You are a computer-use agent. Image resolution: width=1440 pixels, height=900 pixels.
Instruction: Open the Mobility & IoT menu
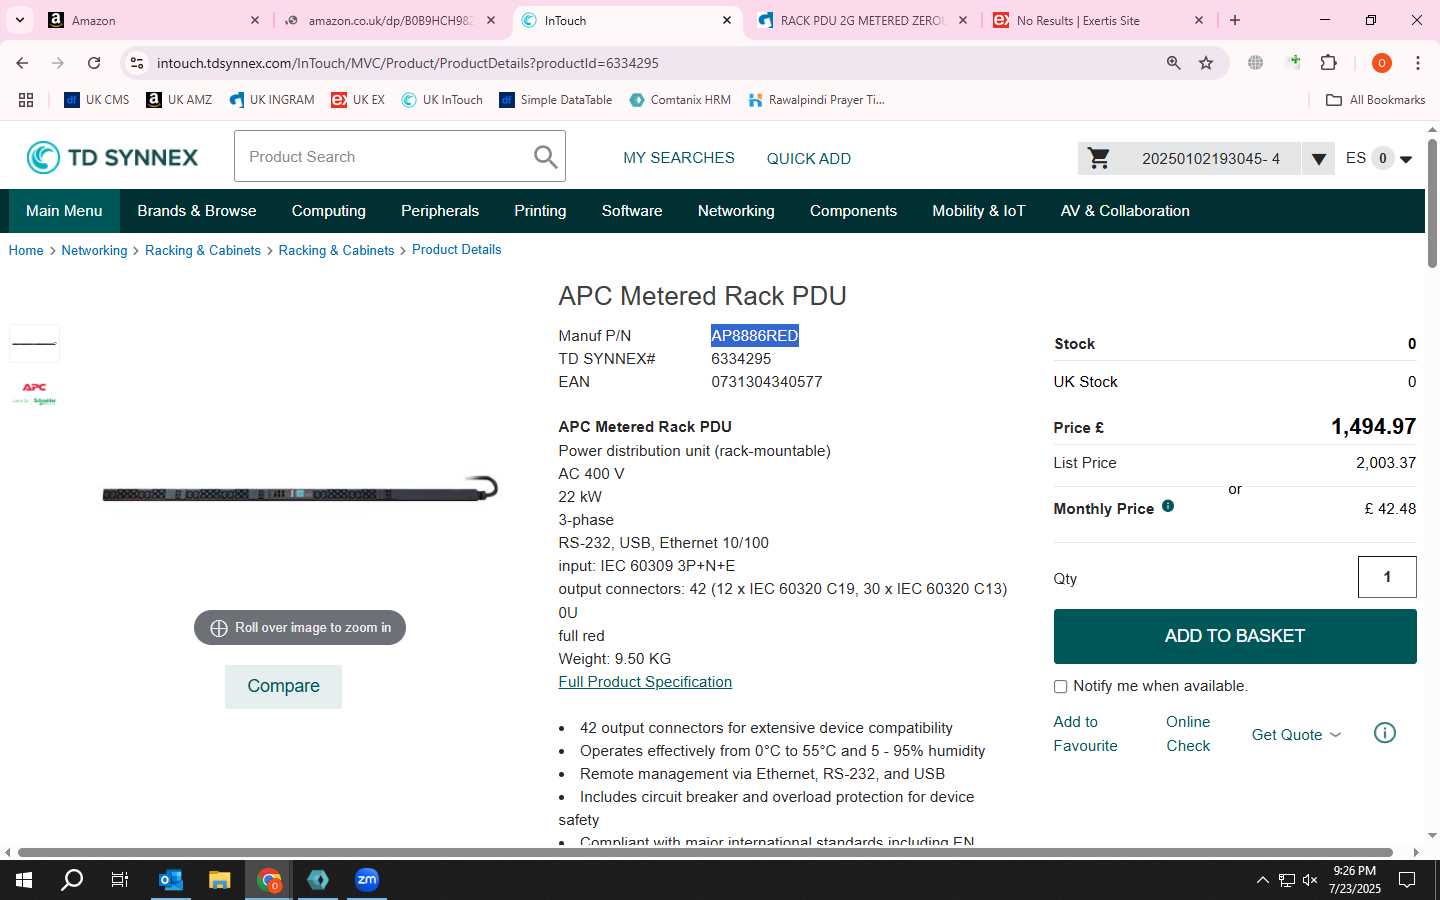pyautogui.click(x=979, y=211)
